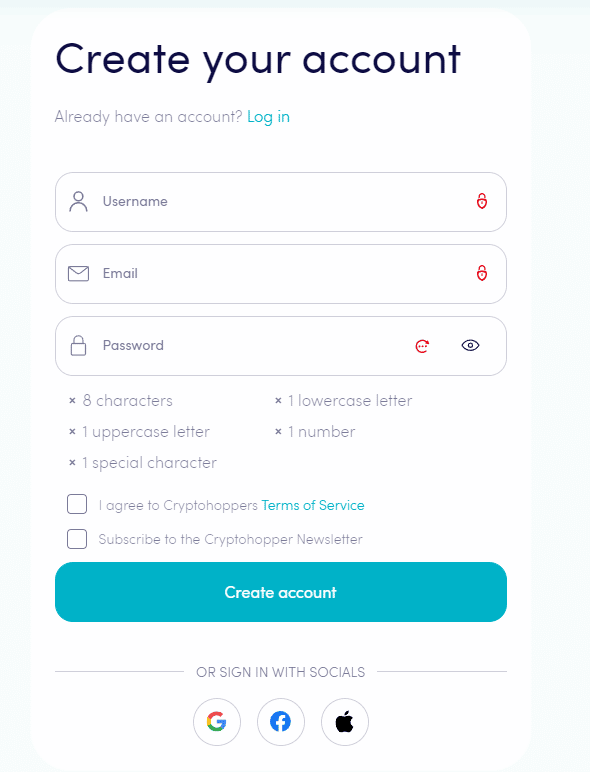Click the padlock icon beside Password

[x=78, y=346]
